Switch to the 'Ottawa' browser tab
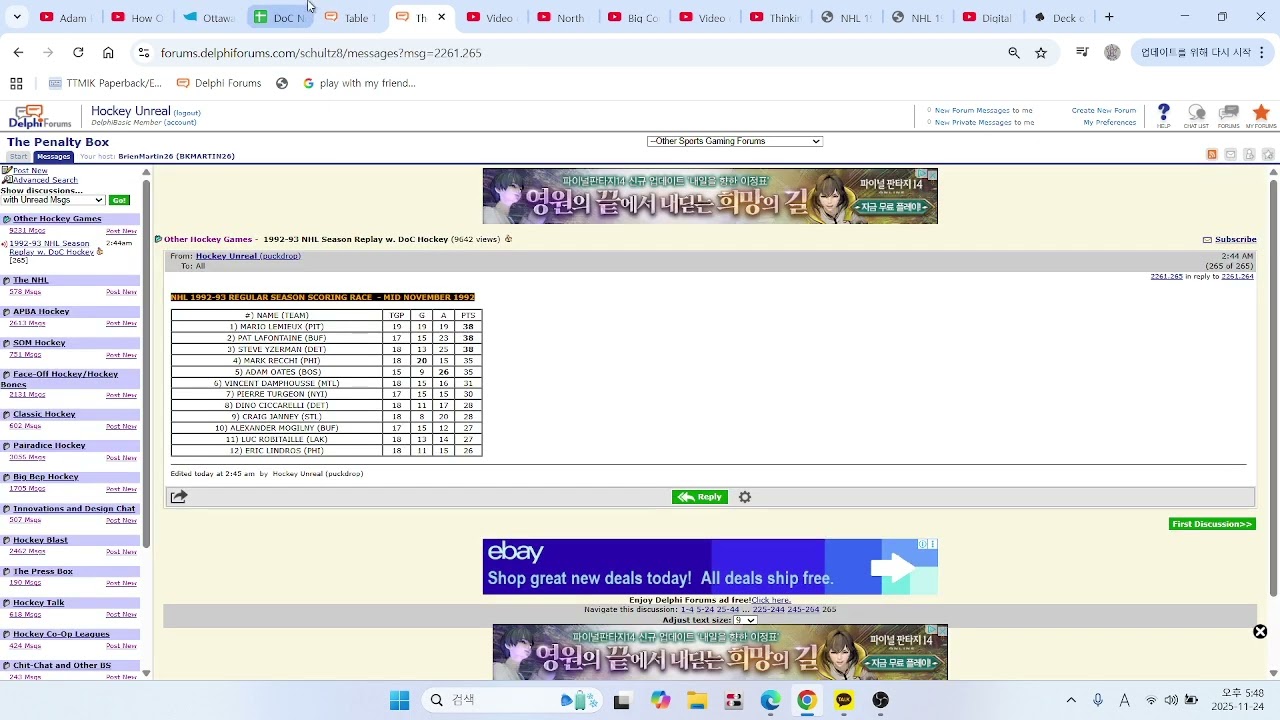 coord(208,17)
